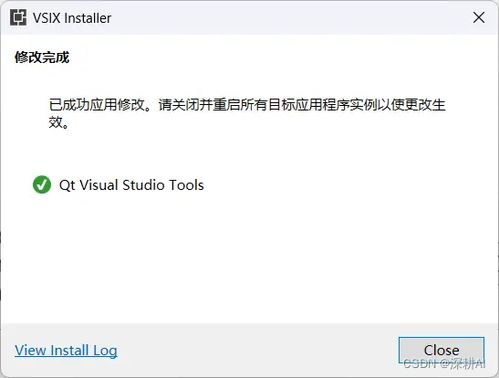
Task: Click the word Visual in extension name
Action: (x=99, y=185)
